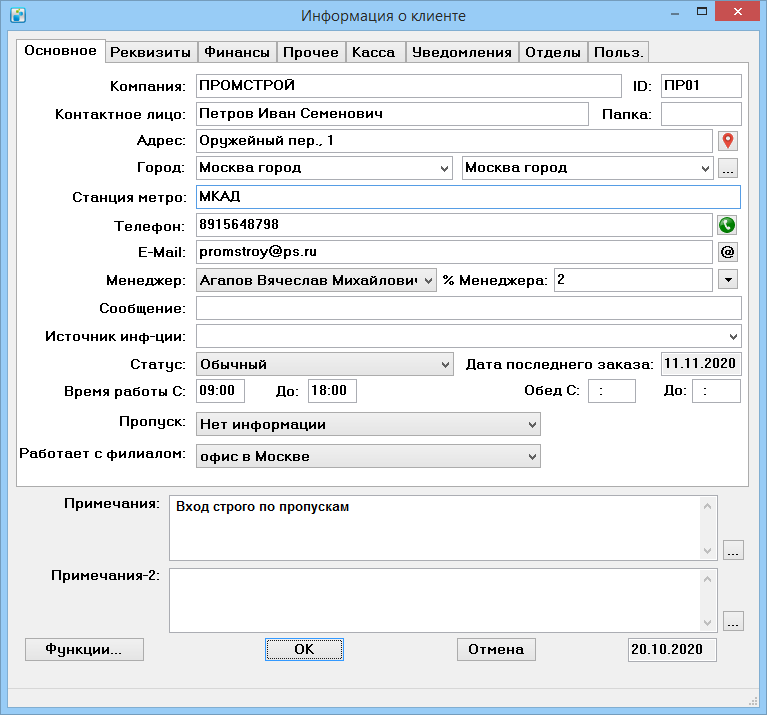Focus the Станция метро field

(x=469, y=197)
